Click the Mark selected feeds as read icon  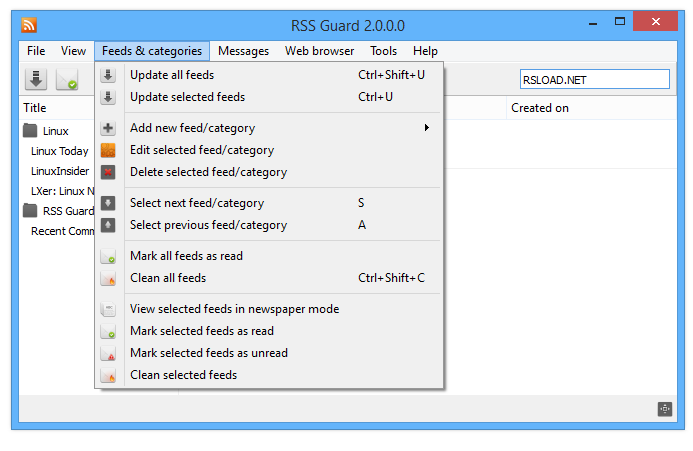[x=108, y=331]
